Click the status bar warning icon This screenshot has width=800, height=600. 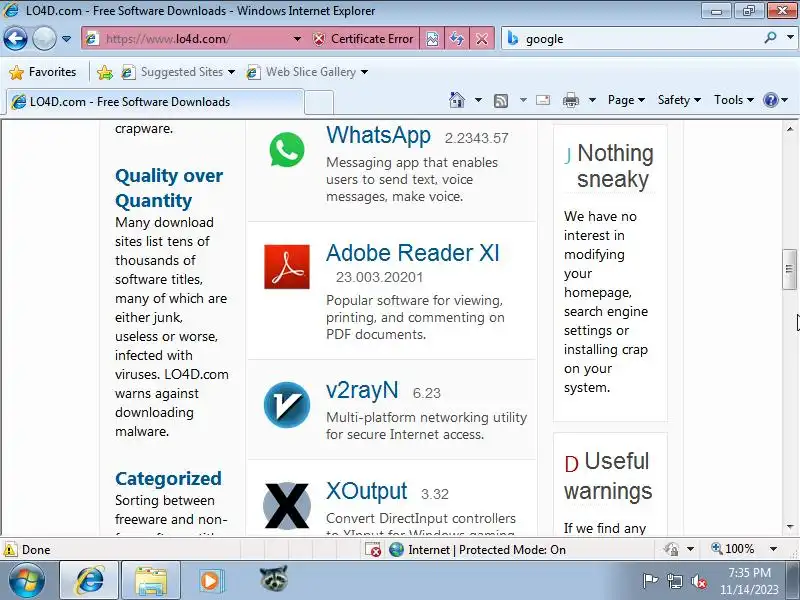pos(10,549)
